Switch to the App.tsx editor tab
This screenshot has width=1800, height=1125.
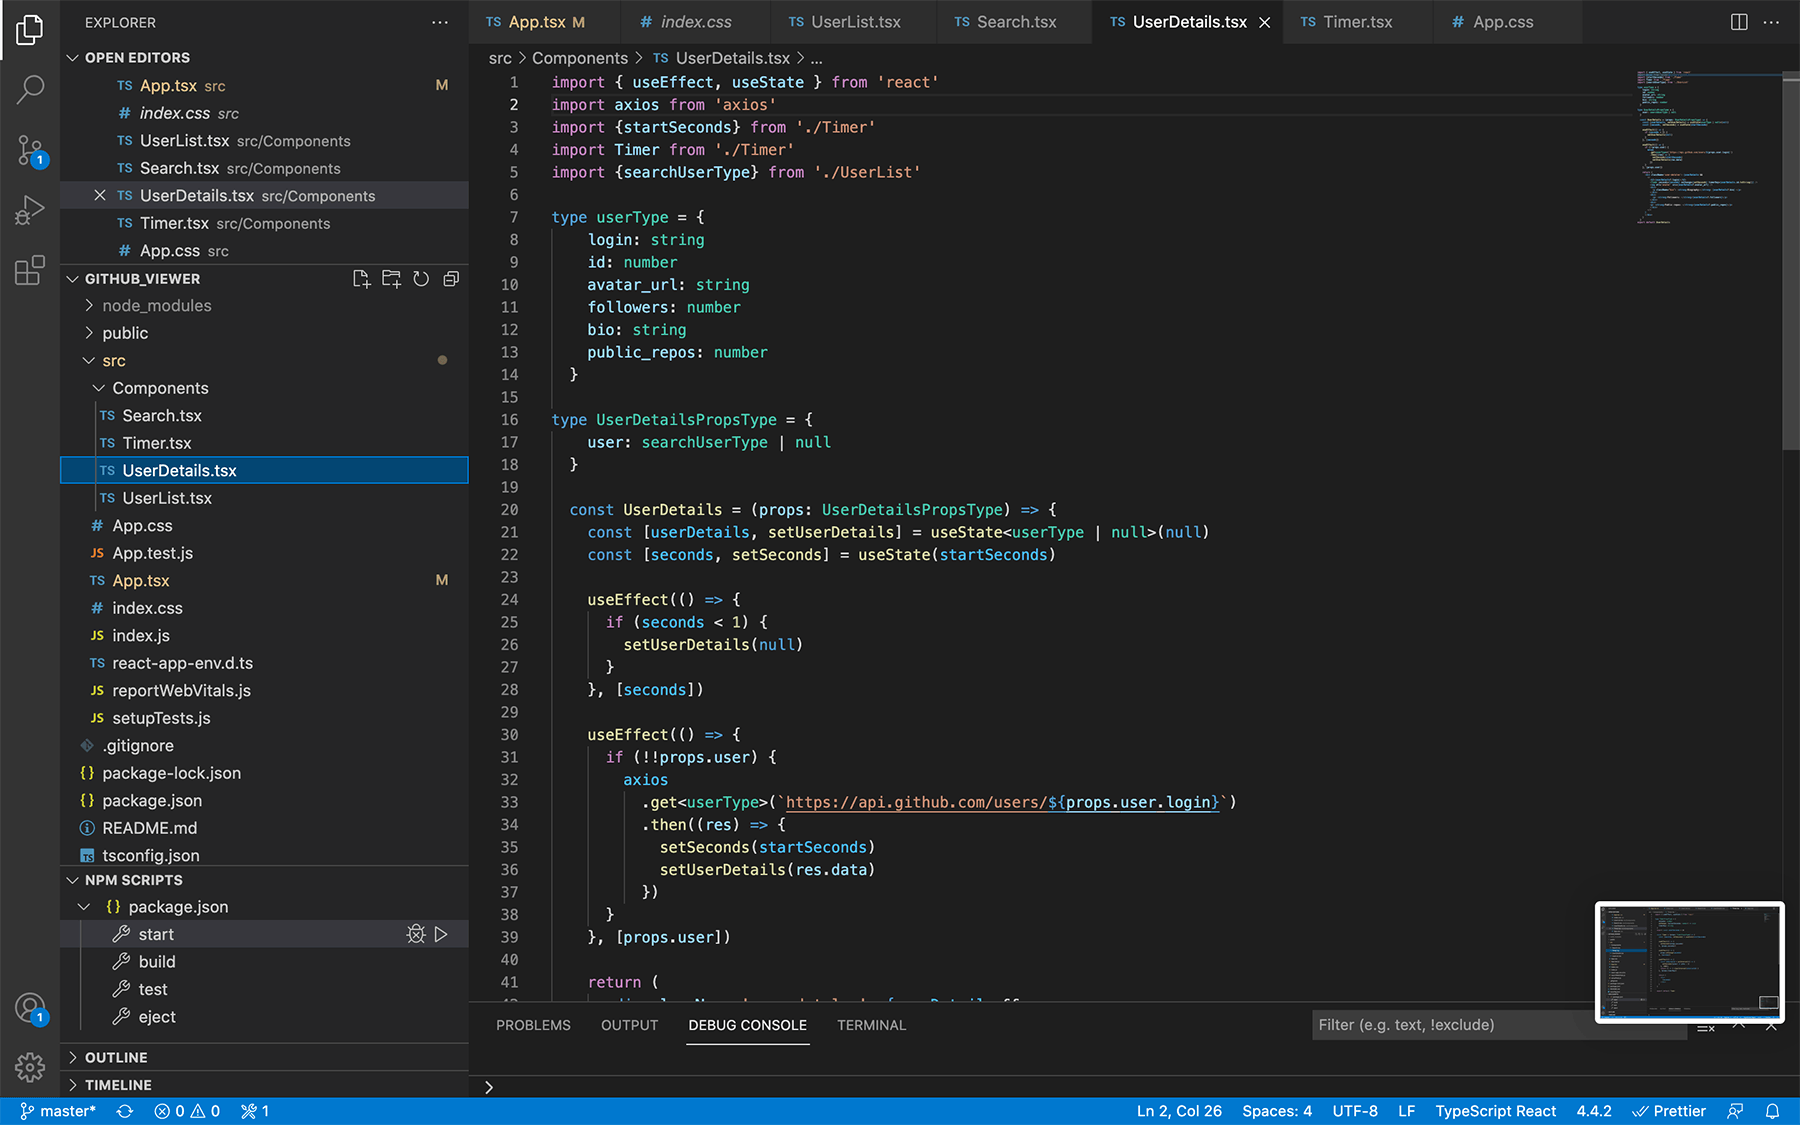544,22
